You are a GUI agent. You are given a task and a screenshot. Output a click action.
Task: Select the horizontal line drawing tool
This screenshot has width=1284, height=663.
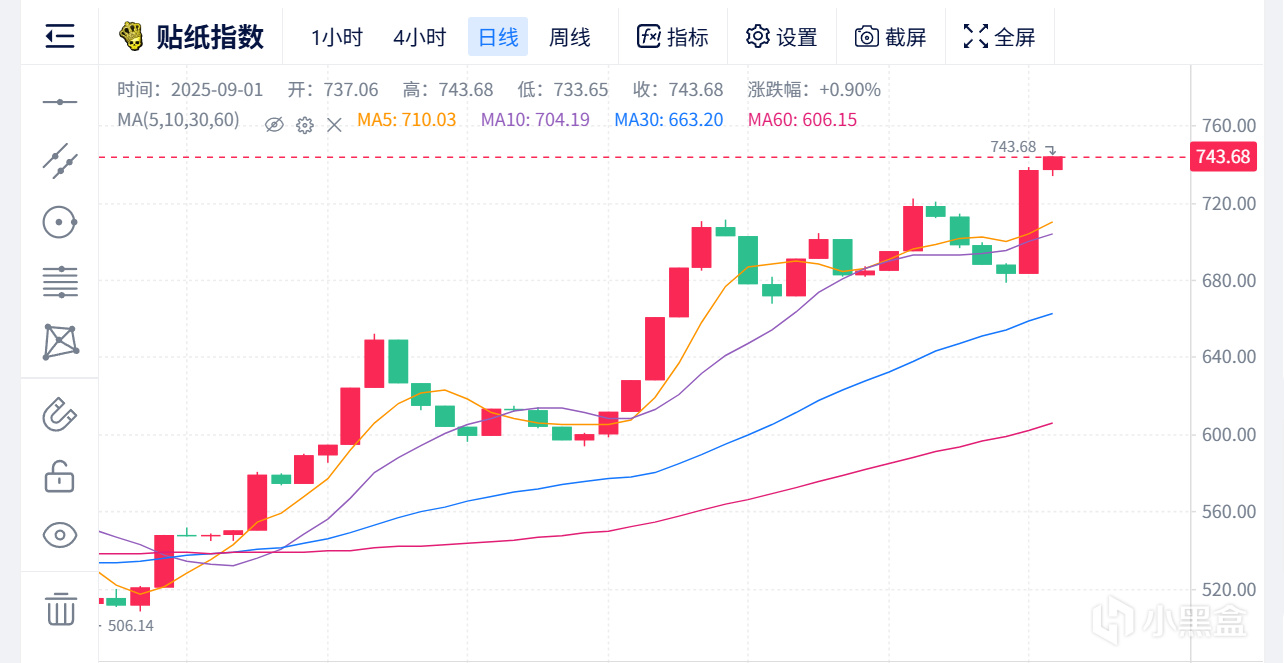60,102
